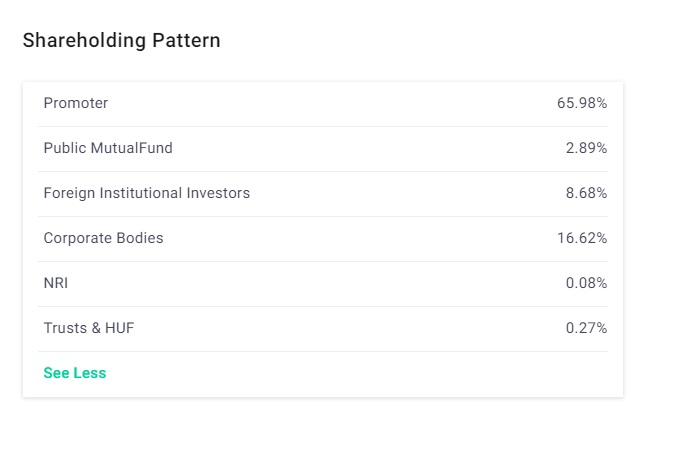Click the Public MutualFund label
The height and width of the screenshot is (456, 676).
108,148
